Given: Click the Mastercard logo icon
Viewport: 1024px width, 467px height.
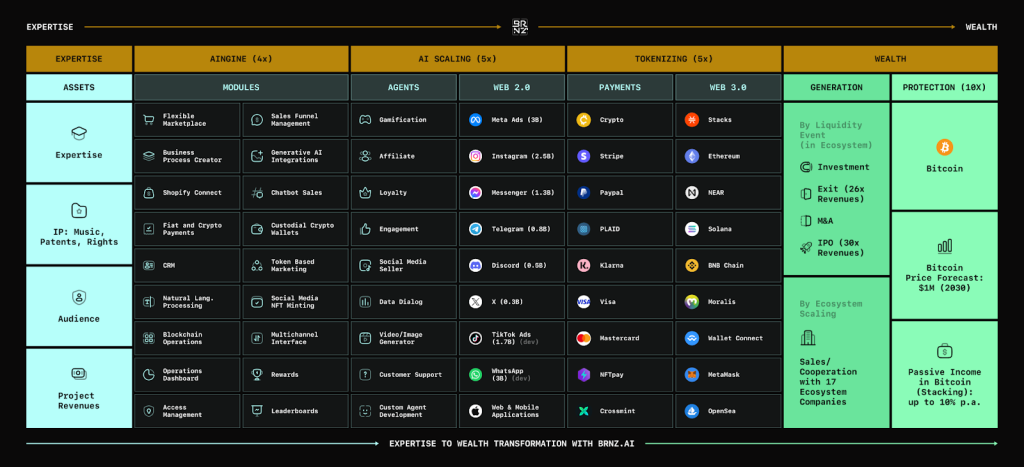Looking at the screenshot, I should coord(584,338).
